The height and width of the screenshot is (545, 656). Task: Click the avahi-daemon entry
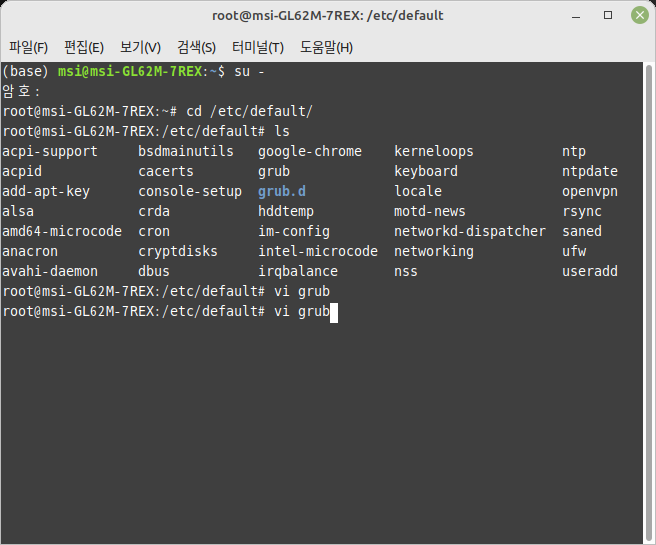(x=50, y=271)
